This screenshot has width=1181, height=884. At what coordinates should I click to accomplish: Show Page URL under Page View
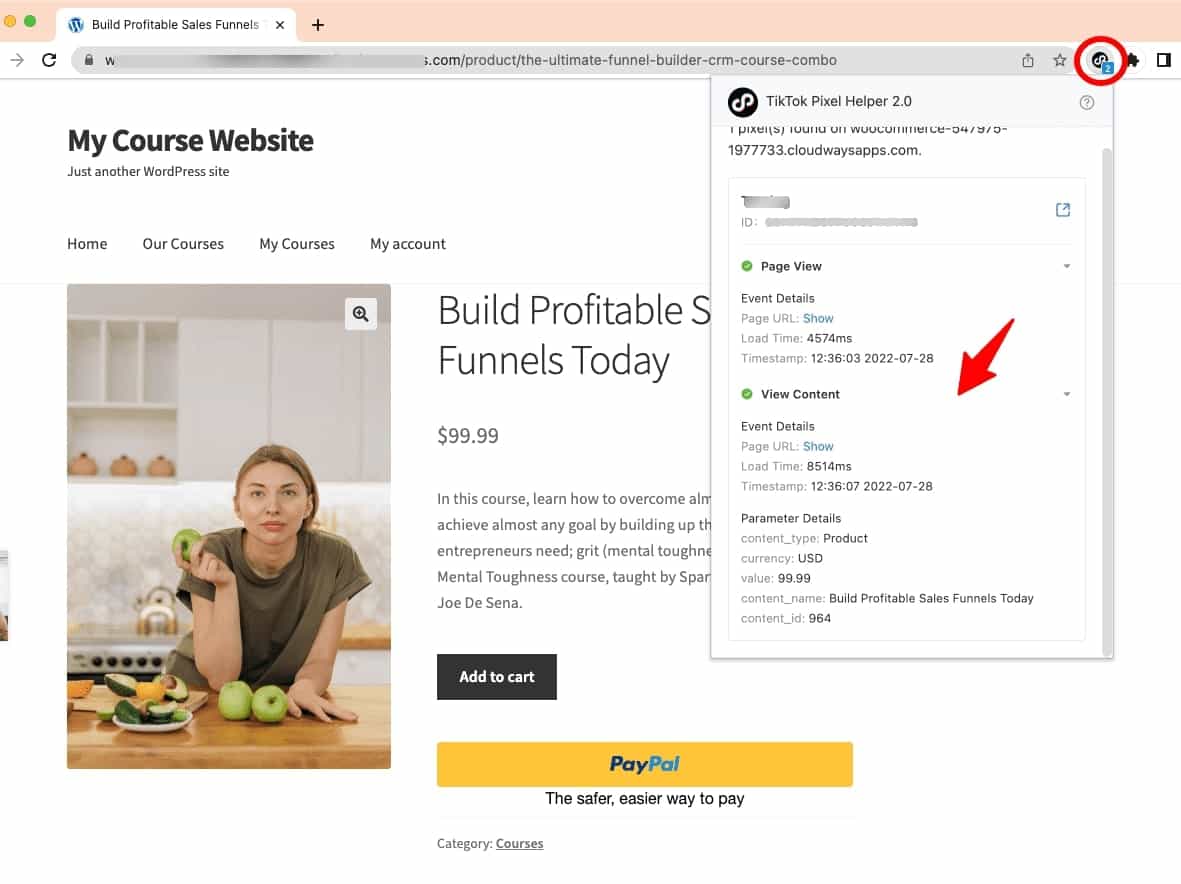tap(818, 319)
